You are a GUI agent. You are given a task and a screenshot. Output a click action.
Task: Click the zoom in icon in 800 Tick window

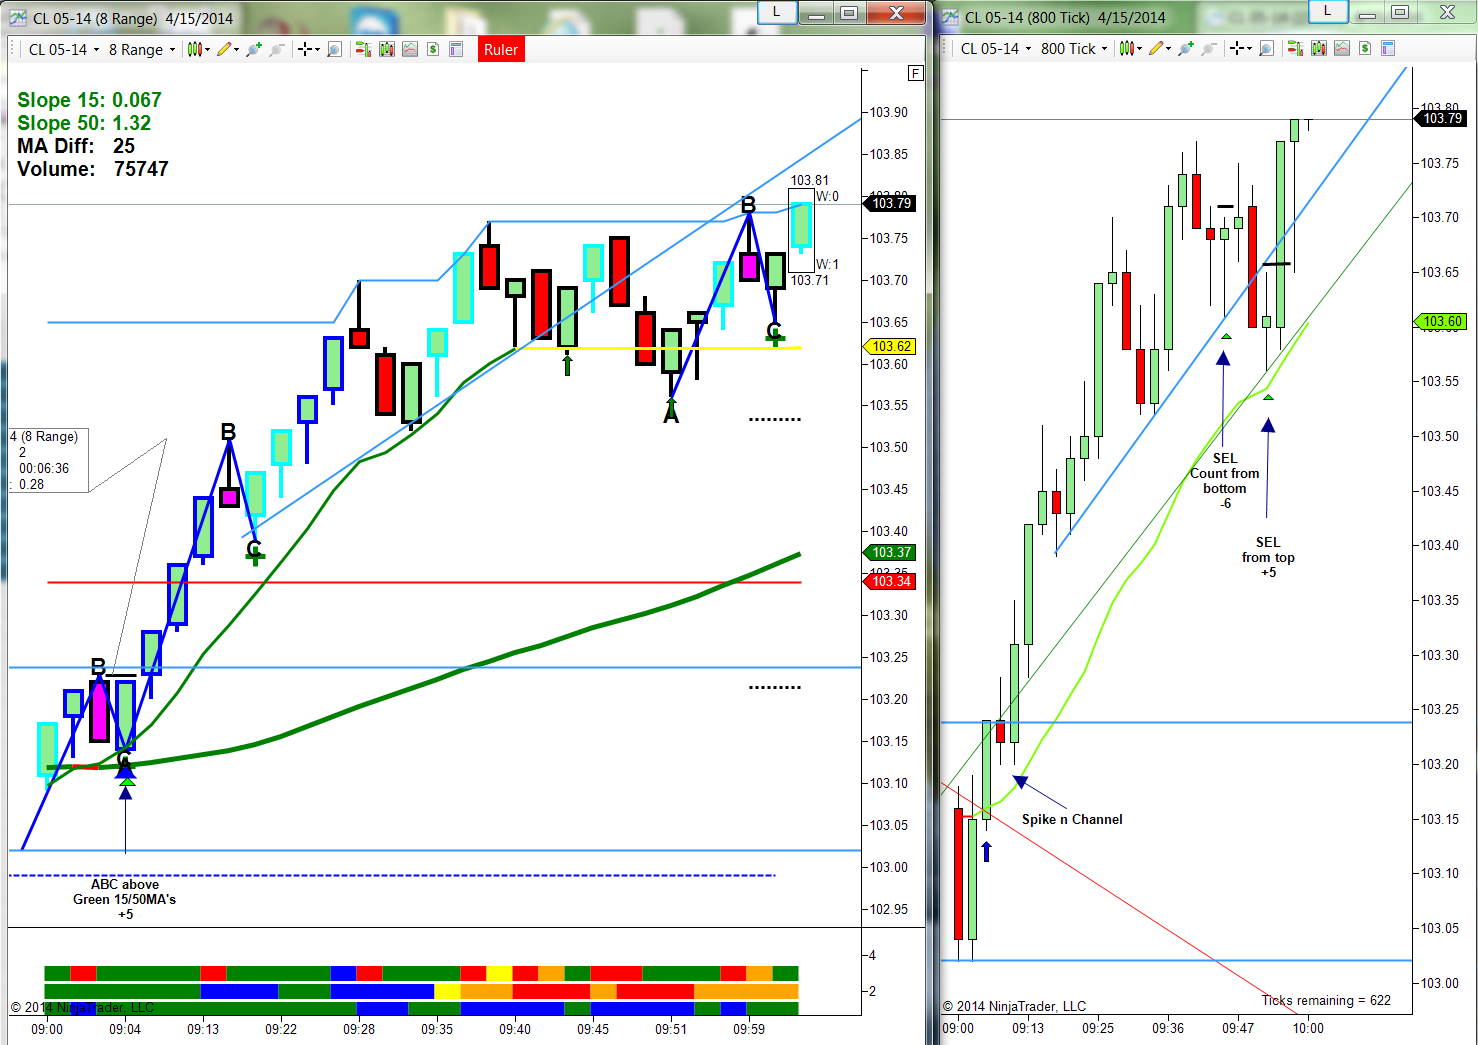[x=1186, y=48]
